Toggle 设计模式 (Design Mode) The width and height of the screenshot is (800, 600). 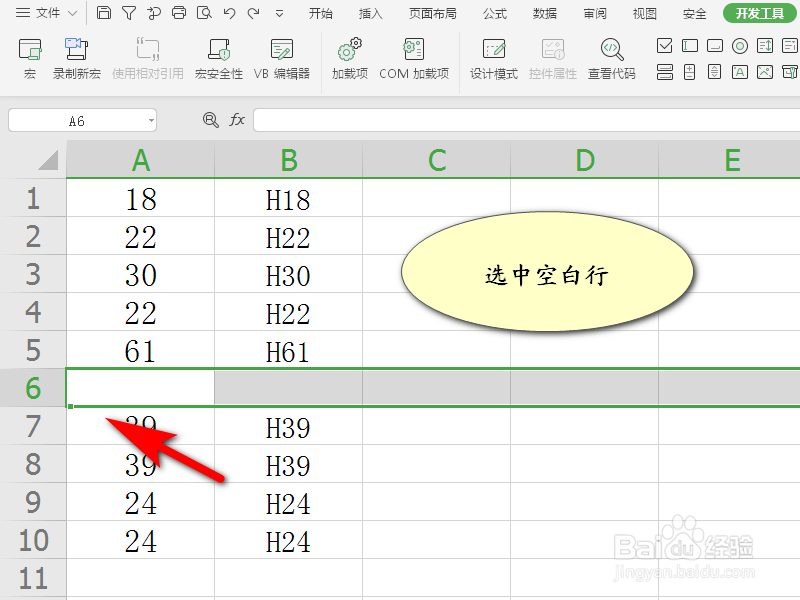[493, 57]
